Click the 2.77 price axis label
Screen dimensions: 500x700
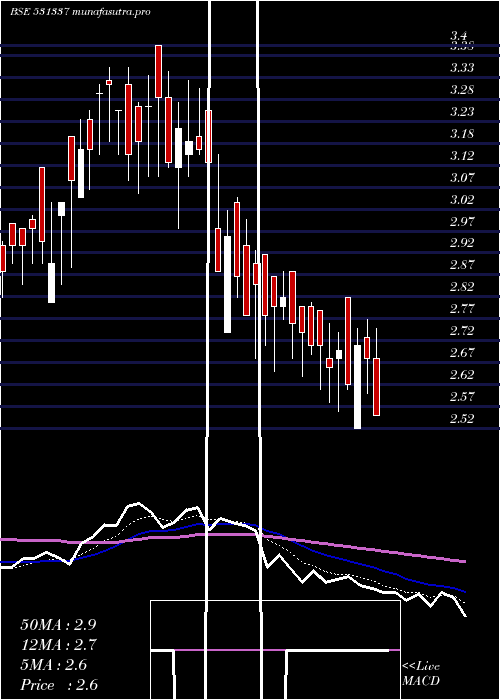pos(462,309)
